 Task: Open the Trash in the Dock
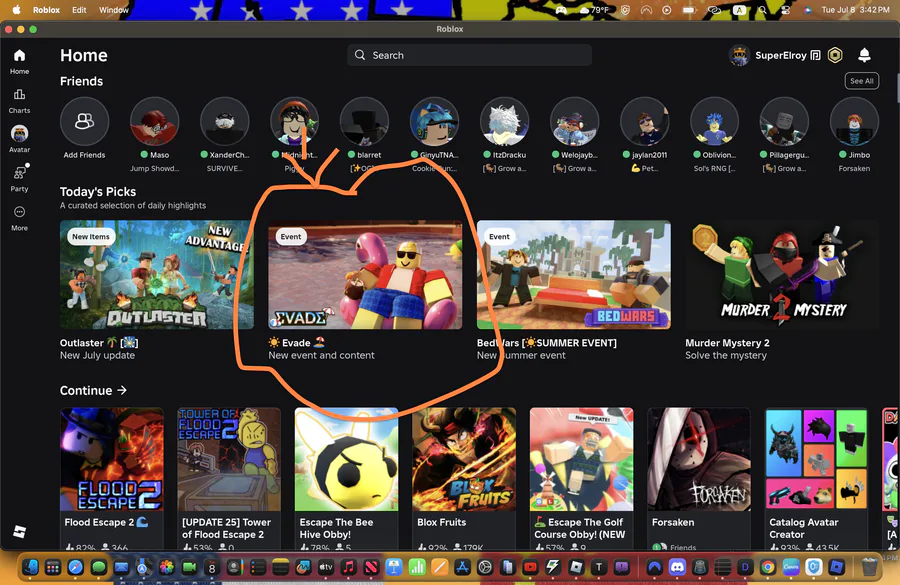click(x=870, y=567)
